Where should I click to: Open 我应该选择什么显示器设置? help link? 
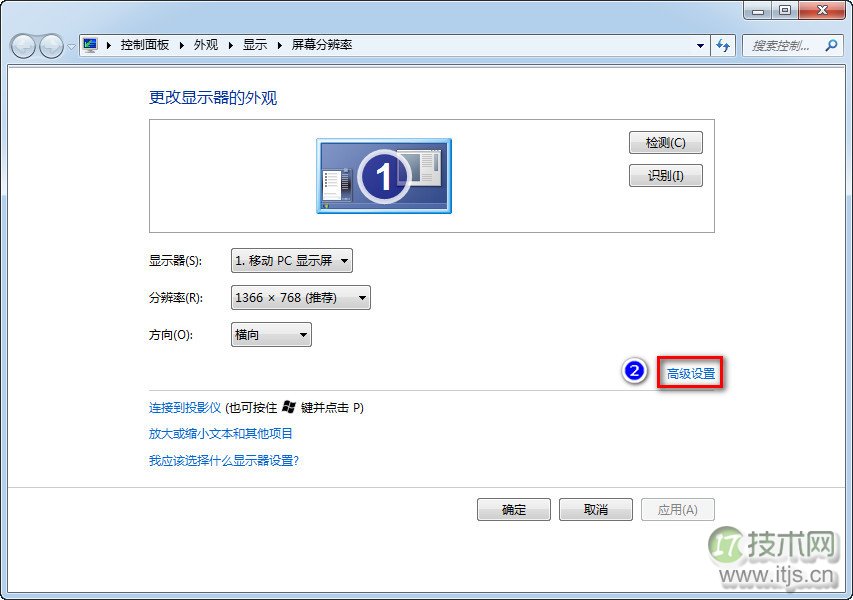click(x=224, y=461)
